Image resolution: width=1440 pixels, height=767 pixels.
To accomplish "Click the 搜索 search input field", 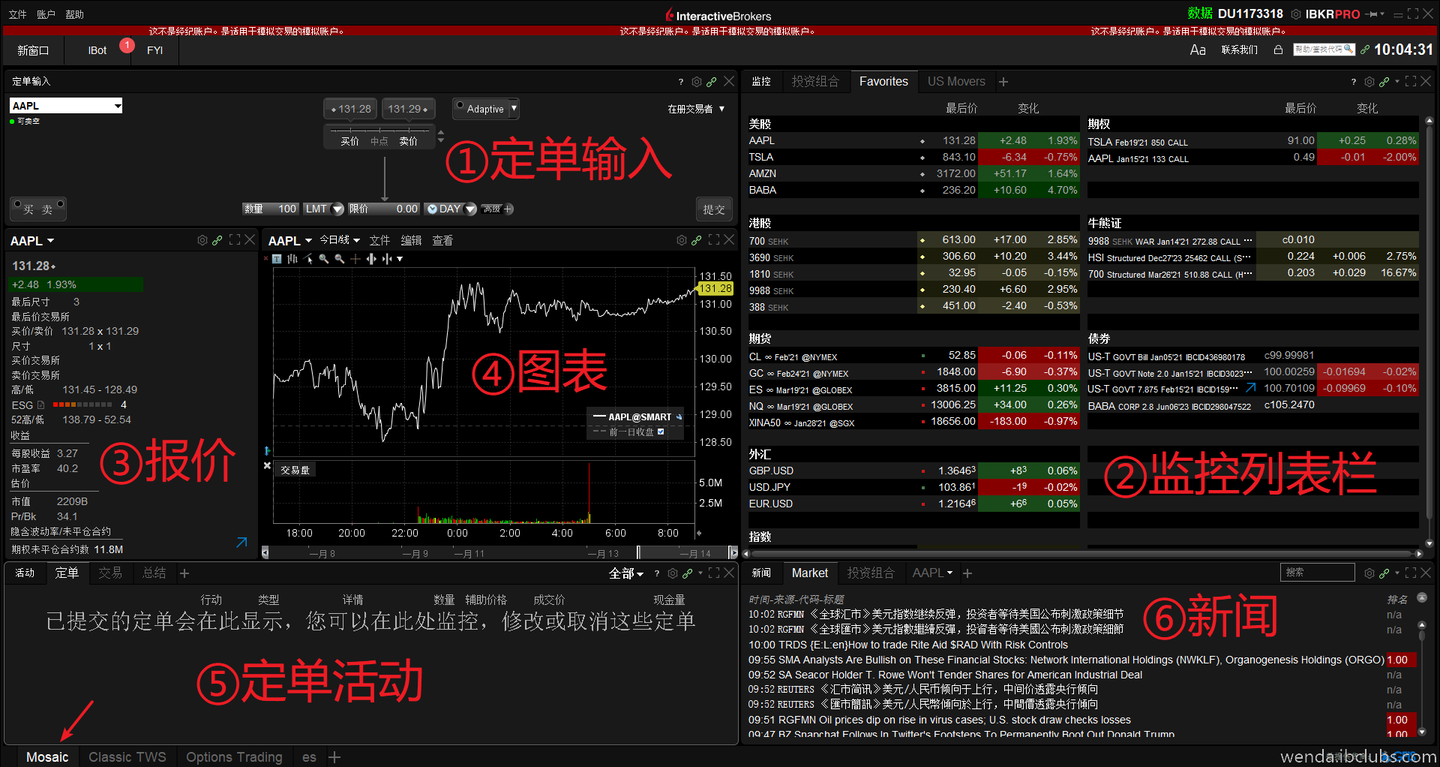I will point(1317,572).
